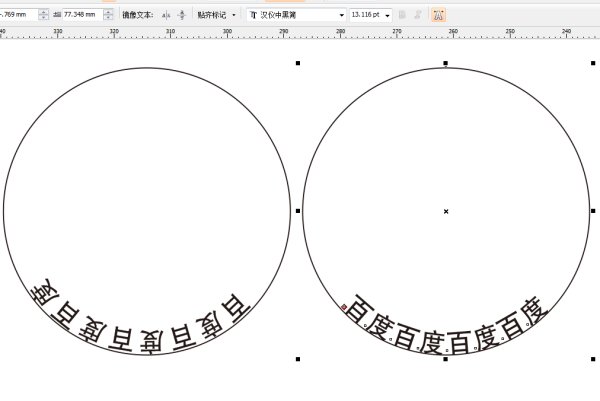
Task: Click the center X marker of right circle
Action: (446, 211)
